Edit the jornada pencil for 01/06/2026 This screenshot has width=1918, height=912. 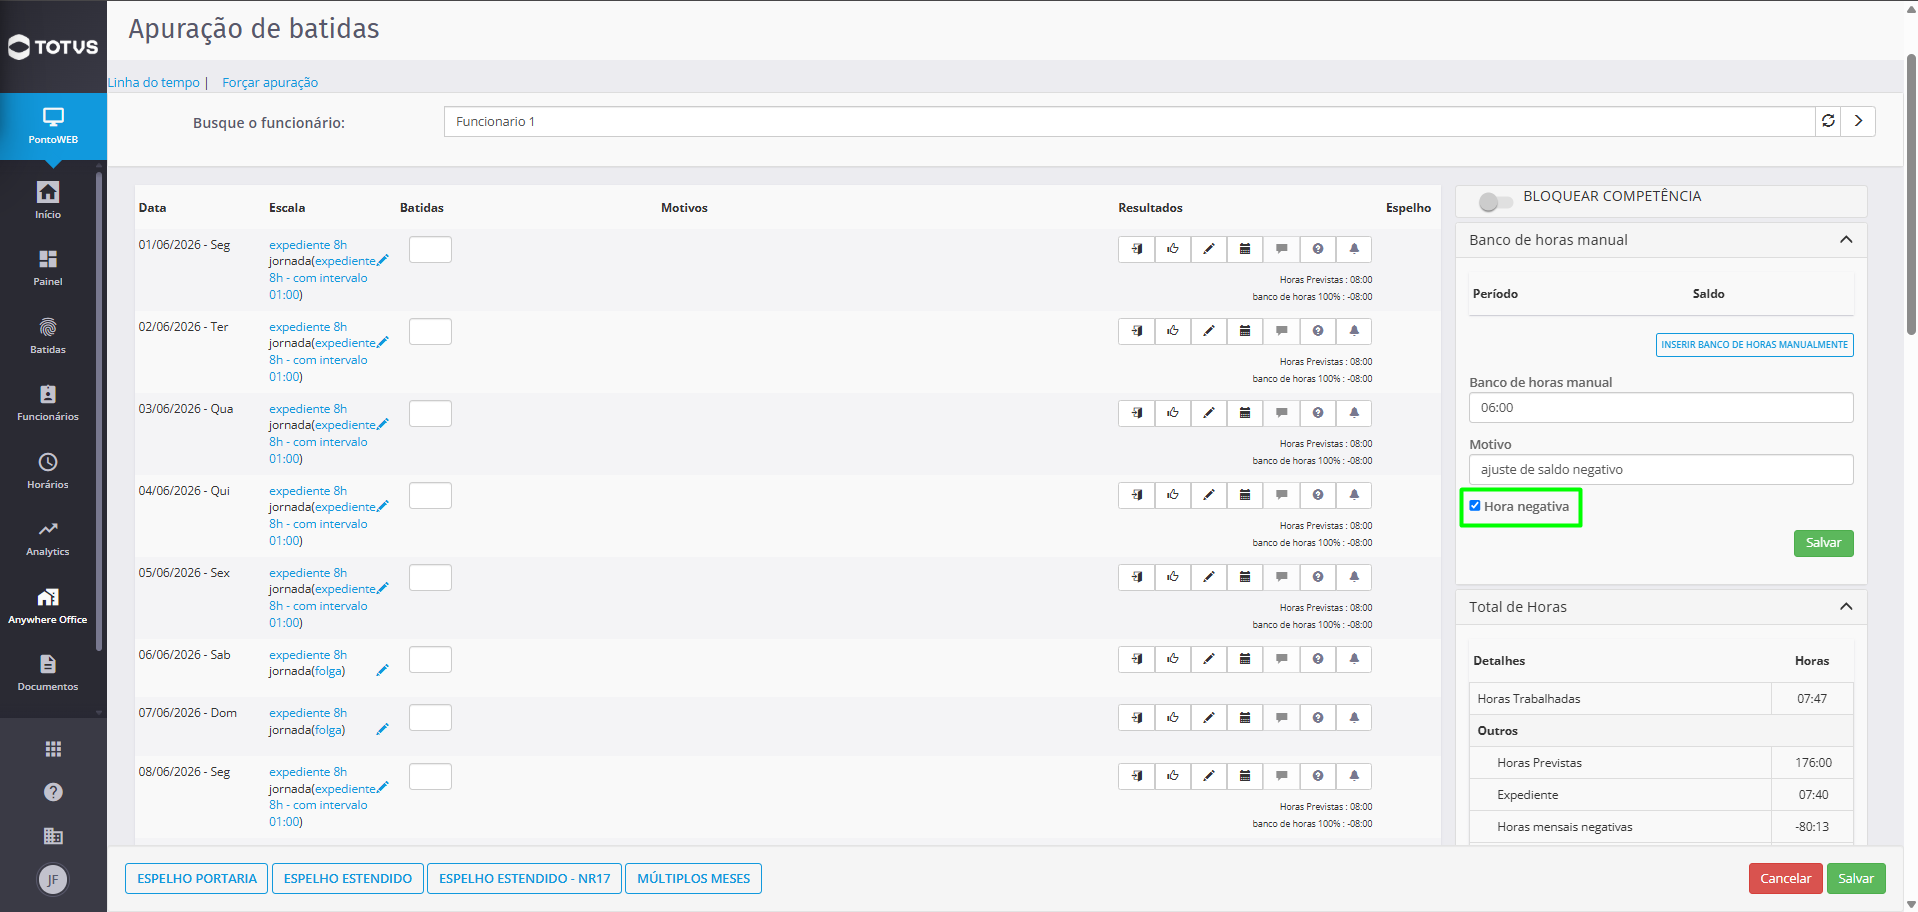[x=382, y=260]
